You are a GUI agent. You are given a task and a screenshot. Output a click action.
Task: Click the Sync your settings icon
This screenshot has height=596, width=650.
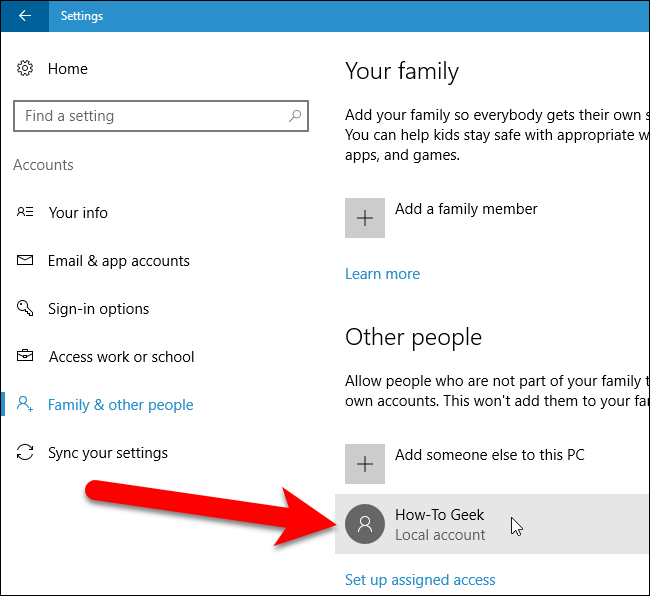tap(26, 453)
